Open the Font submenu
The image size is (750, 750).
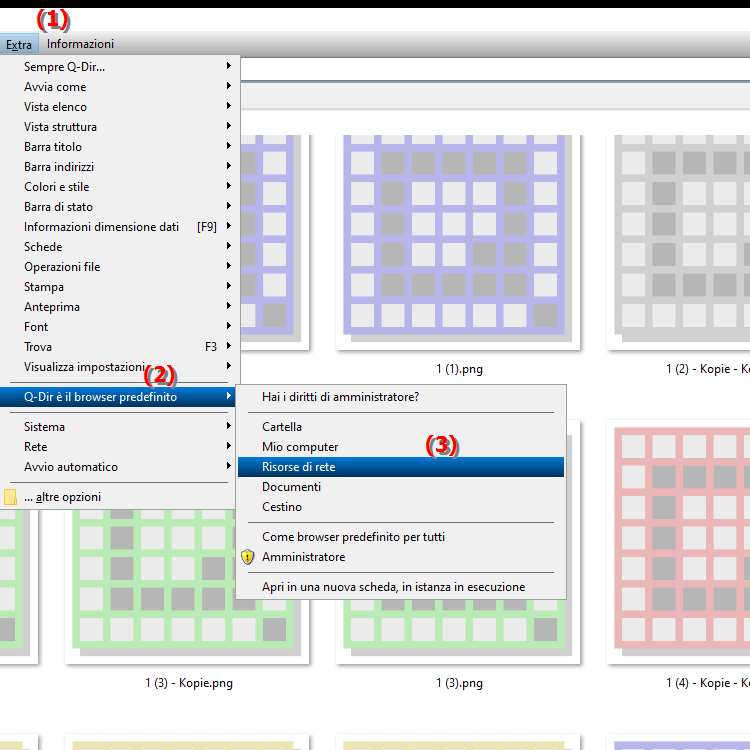click(x=119, y=327)
